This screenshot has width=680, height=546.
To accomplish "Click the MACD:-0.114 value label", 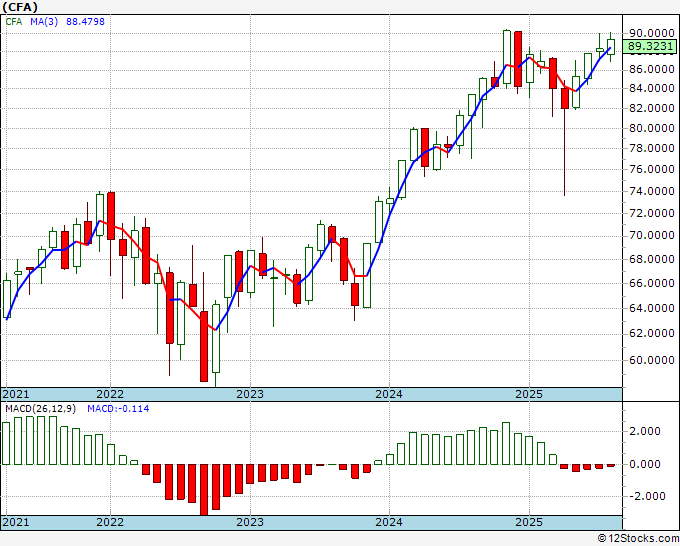I will point(118,409).
